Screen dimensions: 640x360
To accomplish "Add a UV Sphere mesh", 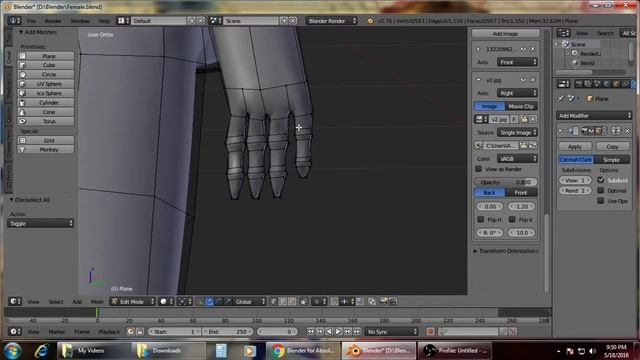I will pyautogui.click(x=46, y=84).
